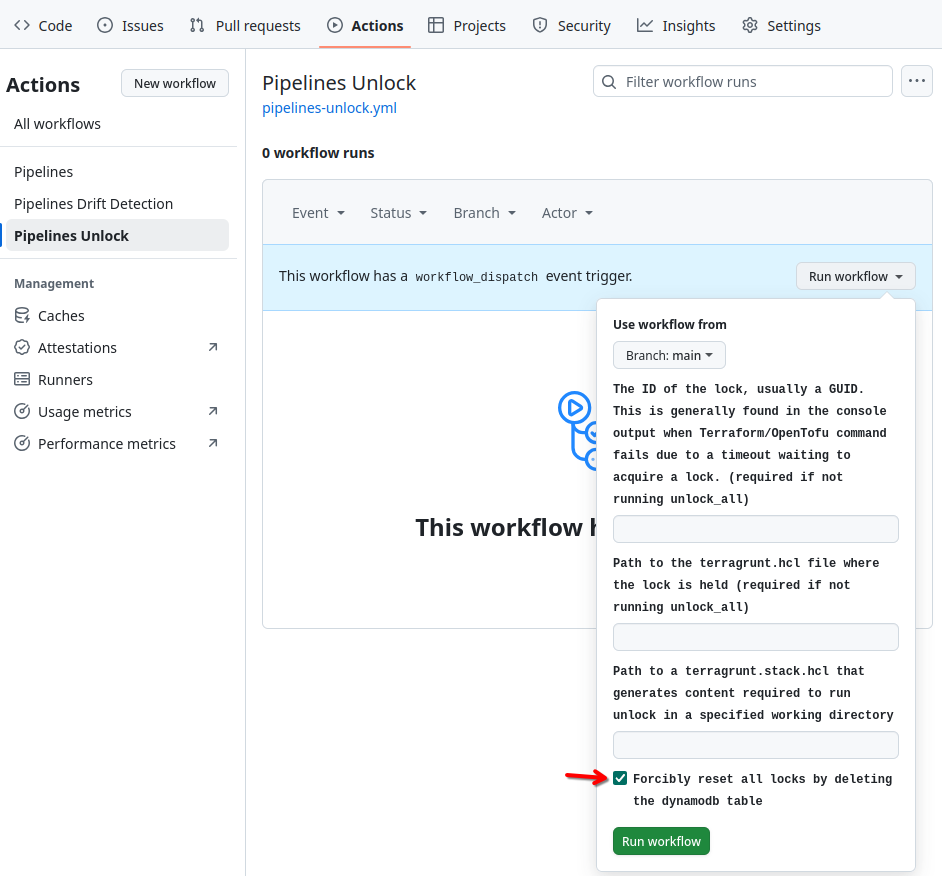Screen dimensions: 942x876
Task: Switch to the Pull requests tab
Action: point(245,26)
